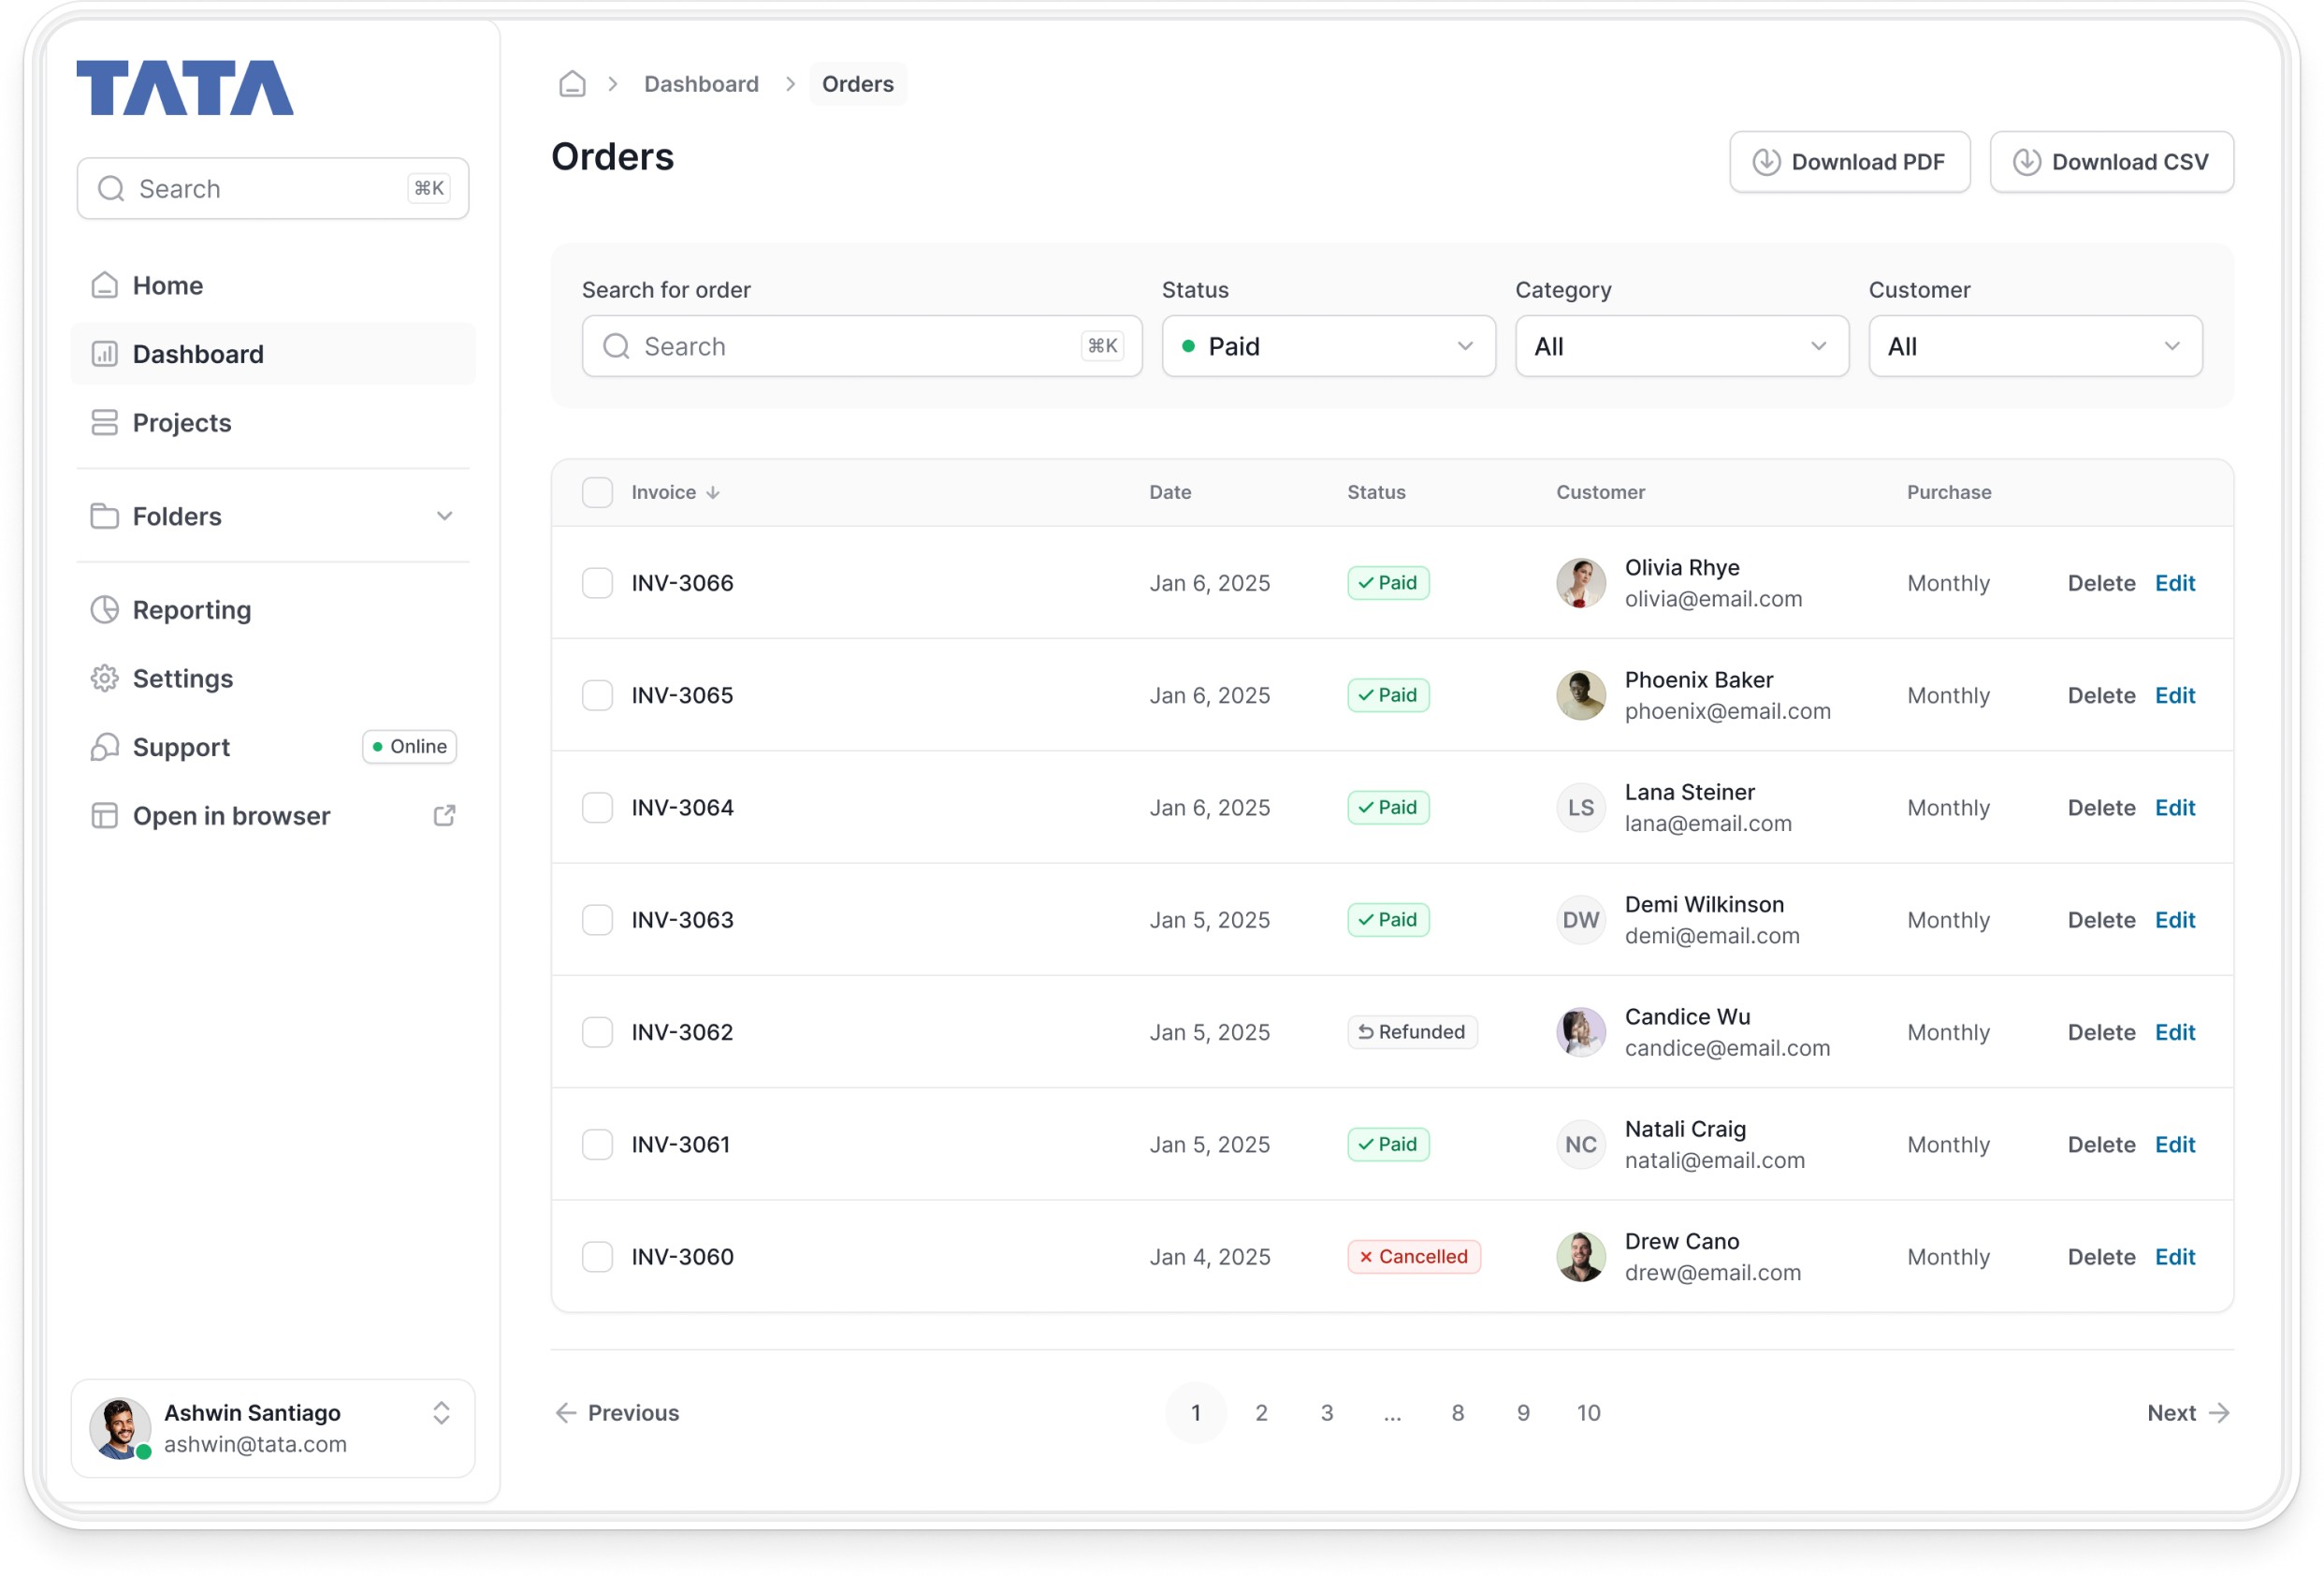2324x1576 pixels.
Task: Edit the INV-3064 order
Action: (x=2174, y=808)
